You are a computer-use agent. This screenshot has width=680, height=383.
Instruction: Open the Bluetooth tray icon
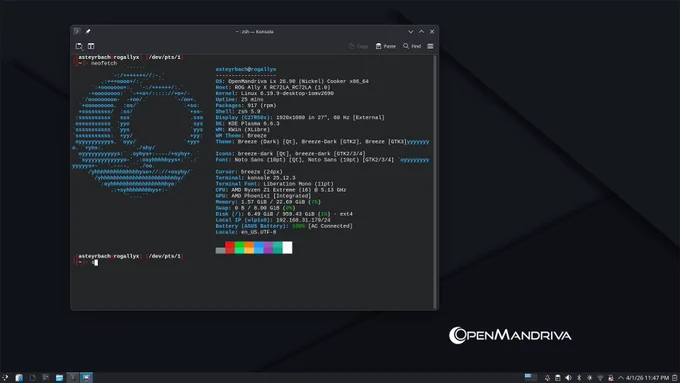[579, 378]
